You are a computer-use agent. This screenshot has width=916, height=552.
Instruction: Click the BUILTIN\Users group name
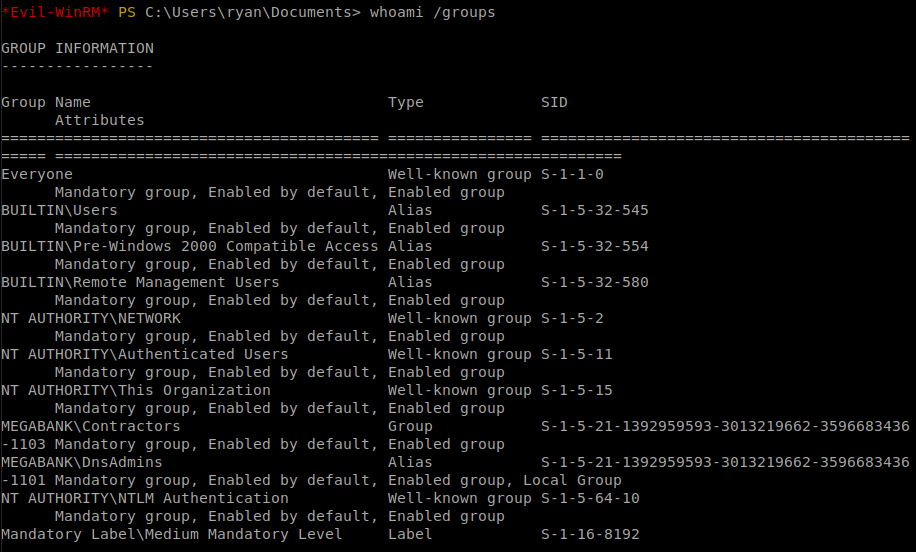coord(59,210)
